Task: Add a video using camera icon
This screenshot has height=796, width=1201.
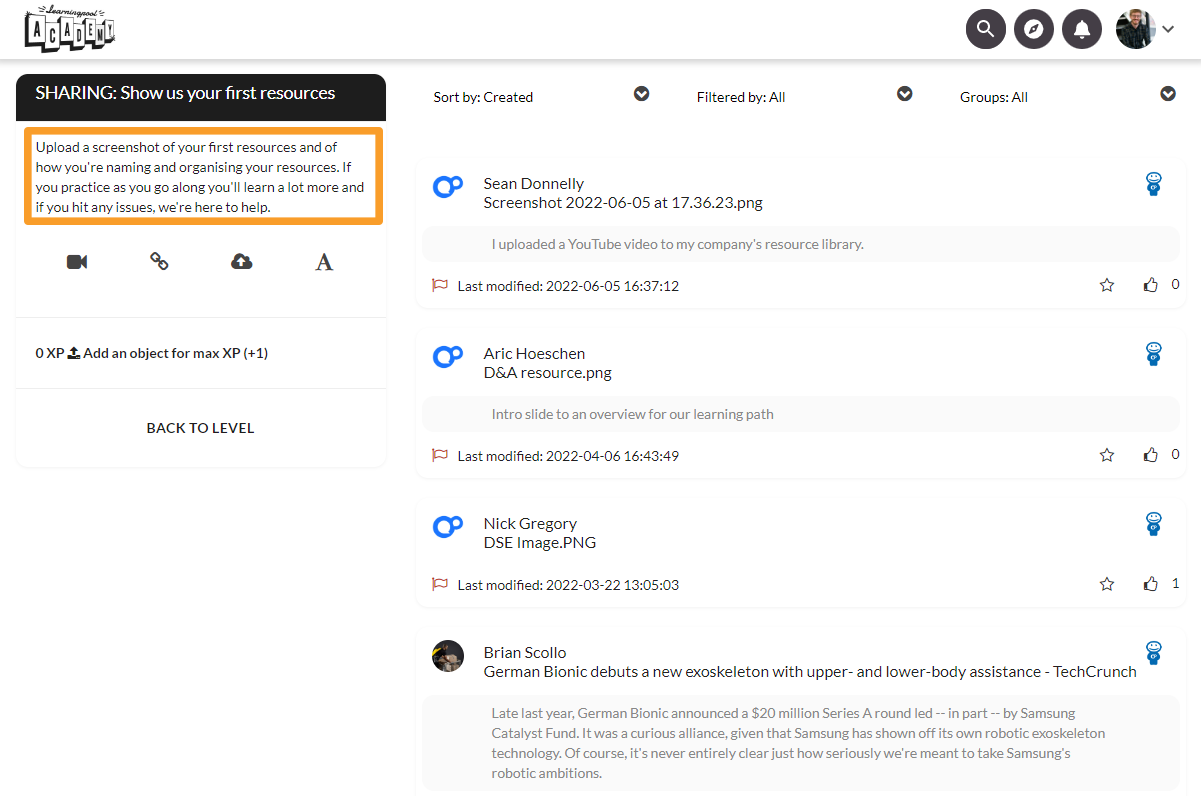Action: [77, 262]
